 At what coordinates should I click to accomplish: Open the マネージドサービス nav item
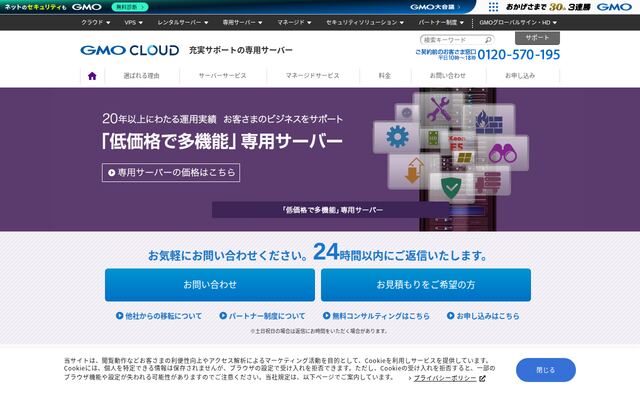click(313, 76)
